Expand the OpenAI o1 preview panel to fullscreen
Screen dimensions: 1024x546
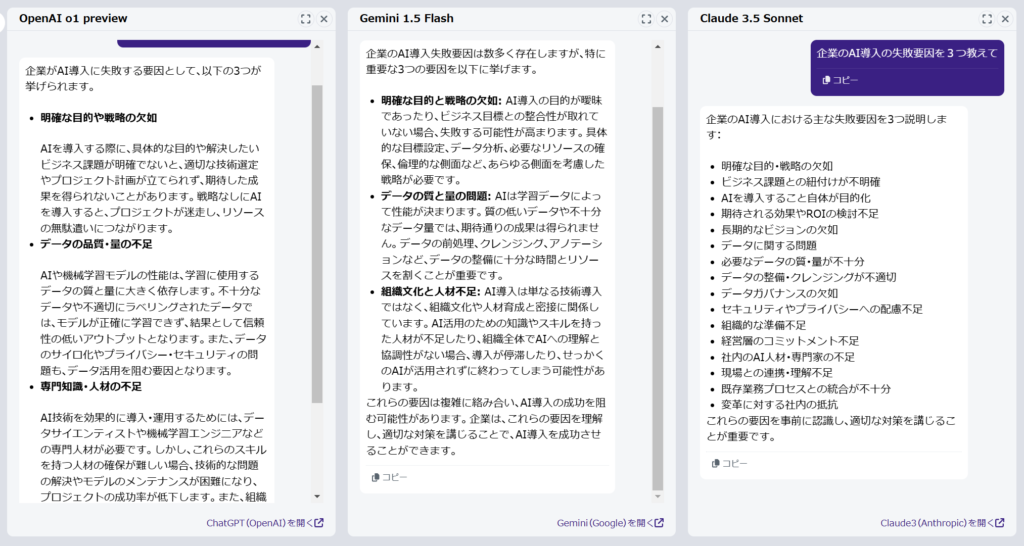point(306,19)
